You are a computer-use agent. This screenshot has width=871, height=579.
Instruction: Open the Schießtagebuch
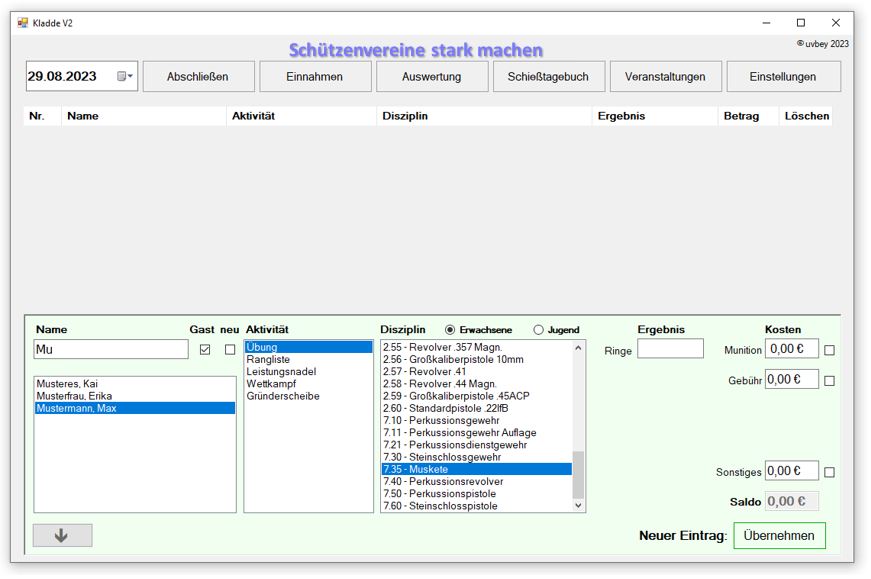pyautogui.click(x=549, y=77)
